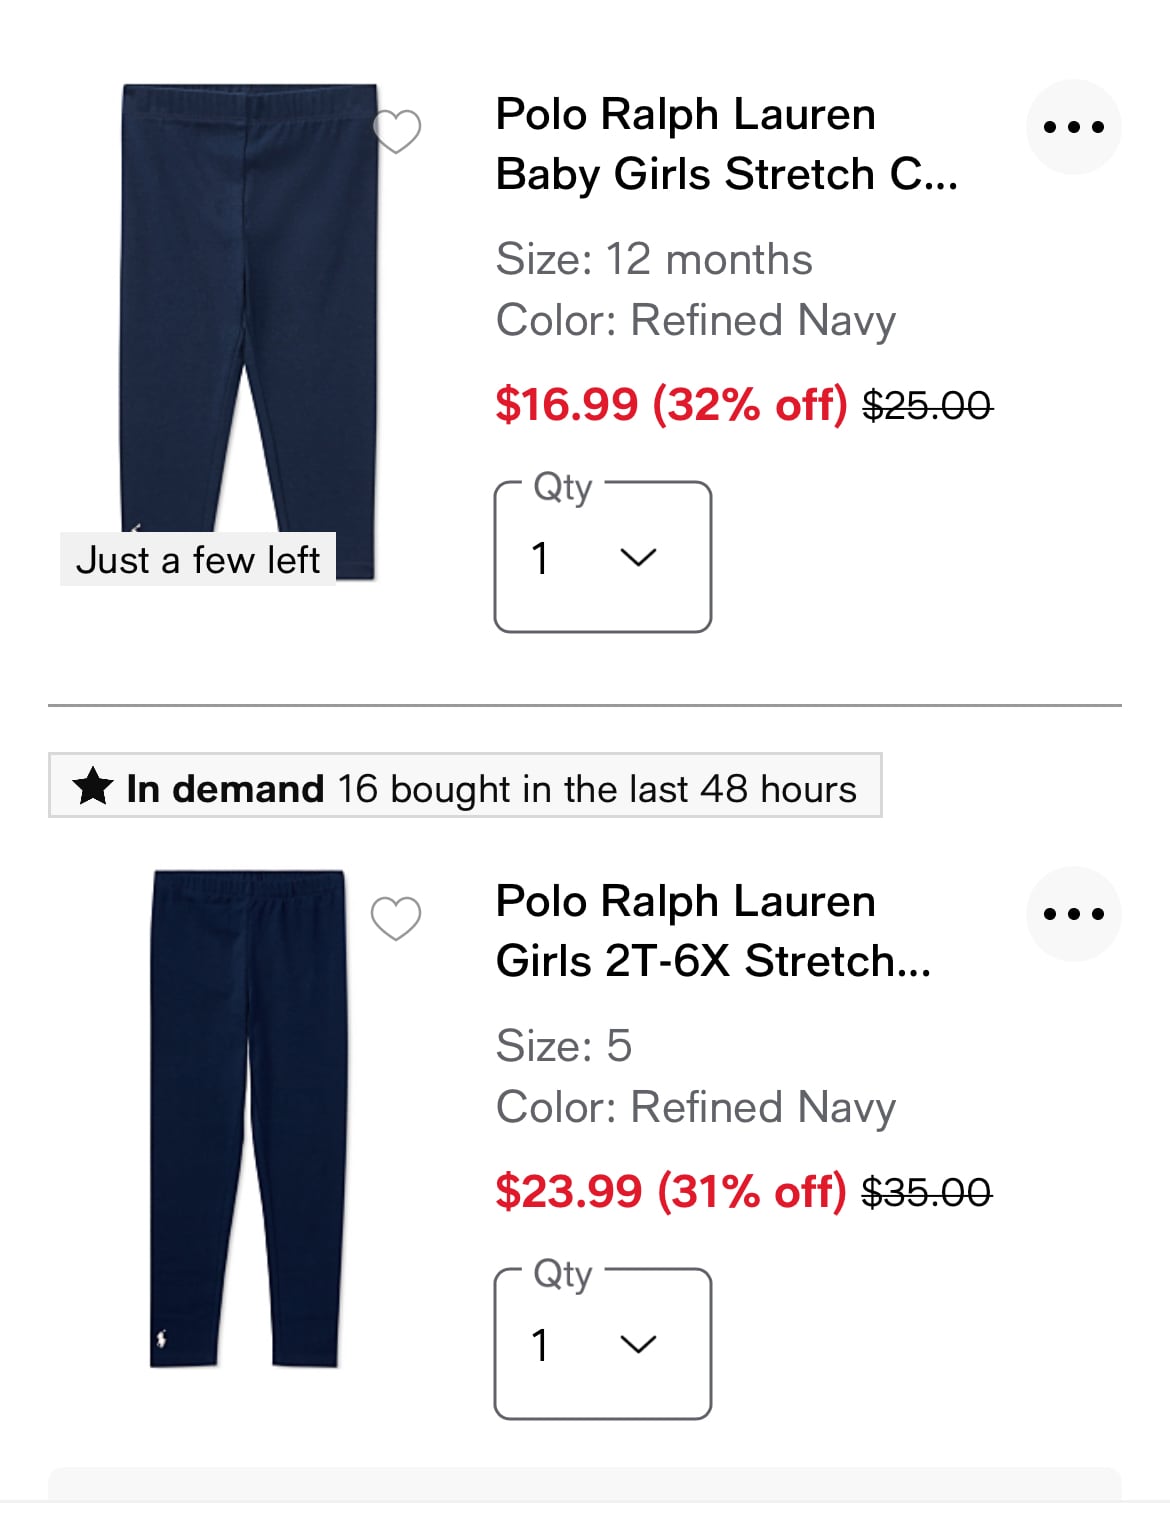Open Polo Ralph Lauren Girls 2T-6X Stretch title

(713, 931)
